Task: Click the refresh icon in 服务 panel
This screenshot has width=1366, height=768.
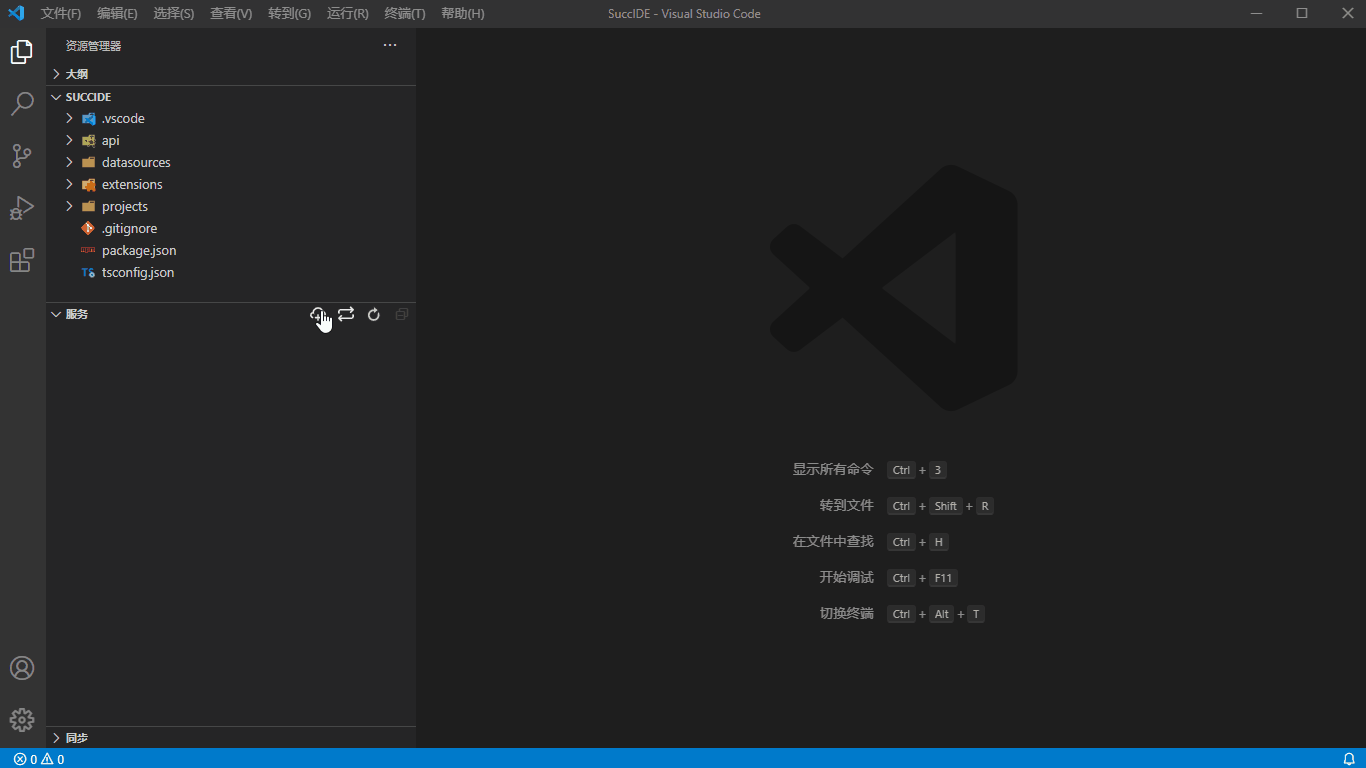Action: click(374, 314)
